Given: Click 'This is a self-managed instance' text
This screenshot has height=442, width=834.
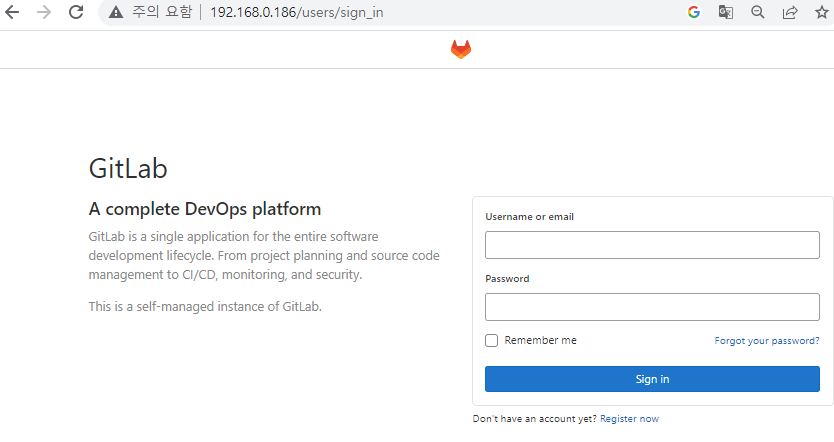Looking at the screenshot, I should pyautogui.click(x=205, y=306).
